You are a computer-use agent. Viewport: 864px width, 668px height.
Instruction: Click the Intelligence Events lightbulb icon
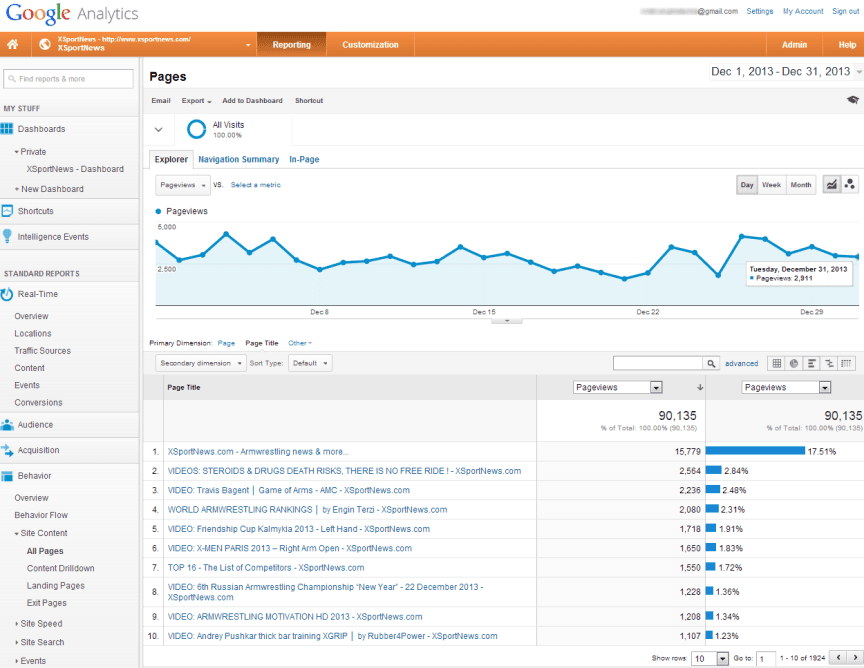click(7, 236)
